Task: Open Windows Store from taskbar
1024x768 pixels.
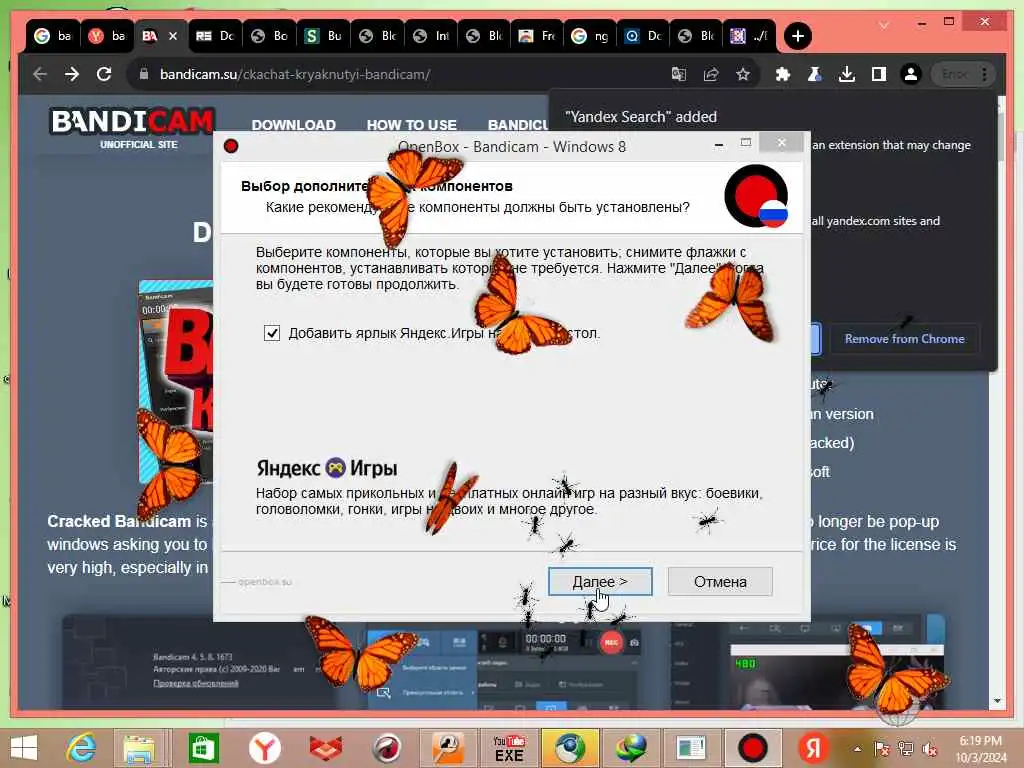Action: (x=202, y=748)
